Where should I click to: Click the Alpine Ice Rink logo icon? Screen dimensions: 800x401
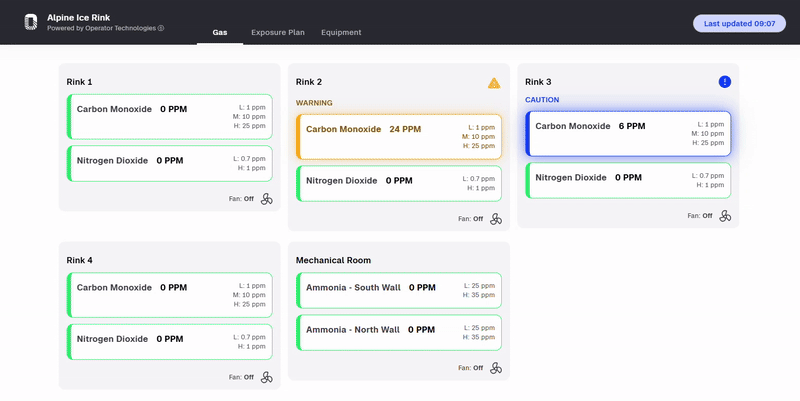(29, 22)
